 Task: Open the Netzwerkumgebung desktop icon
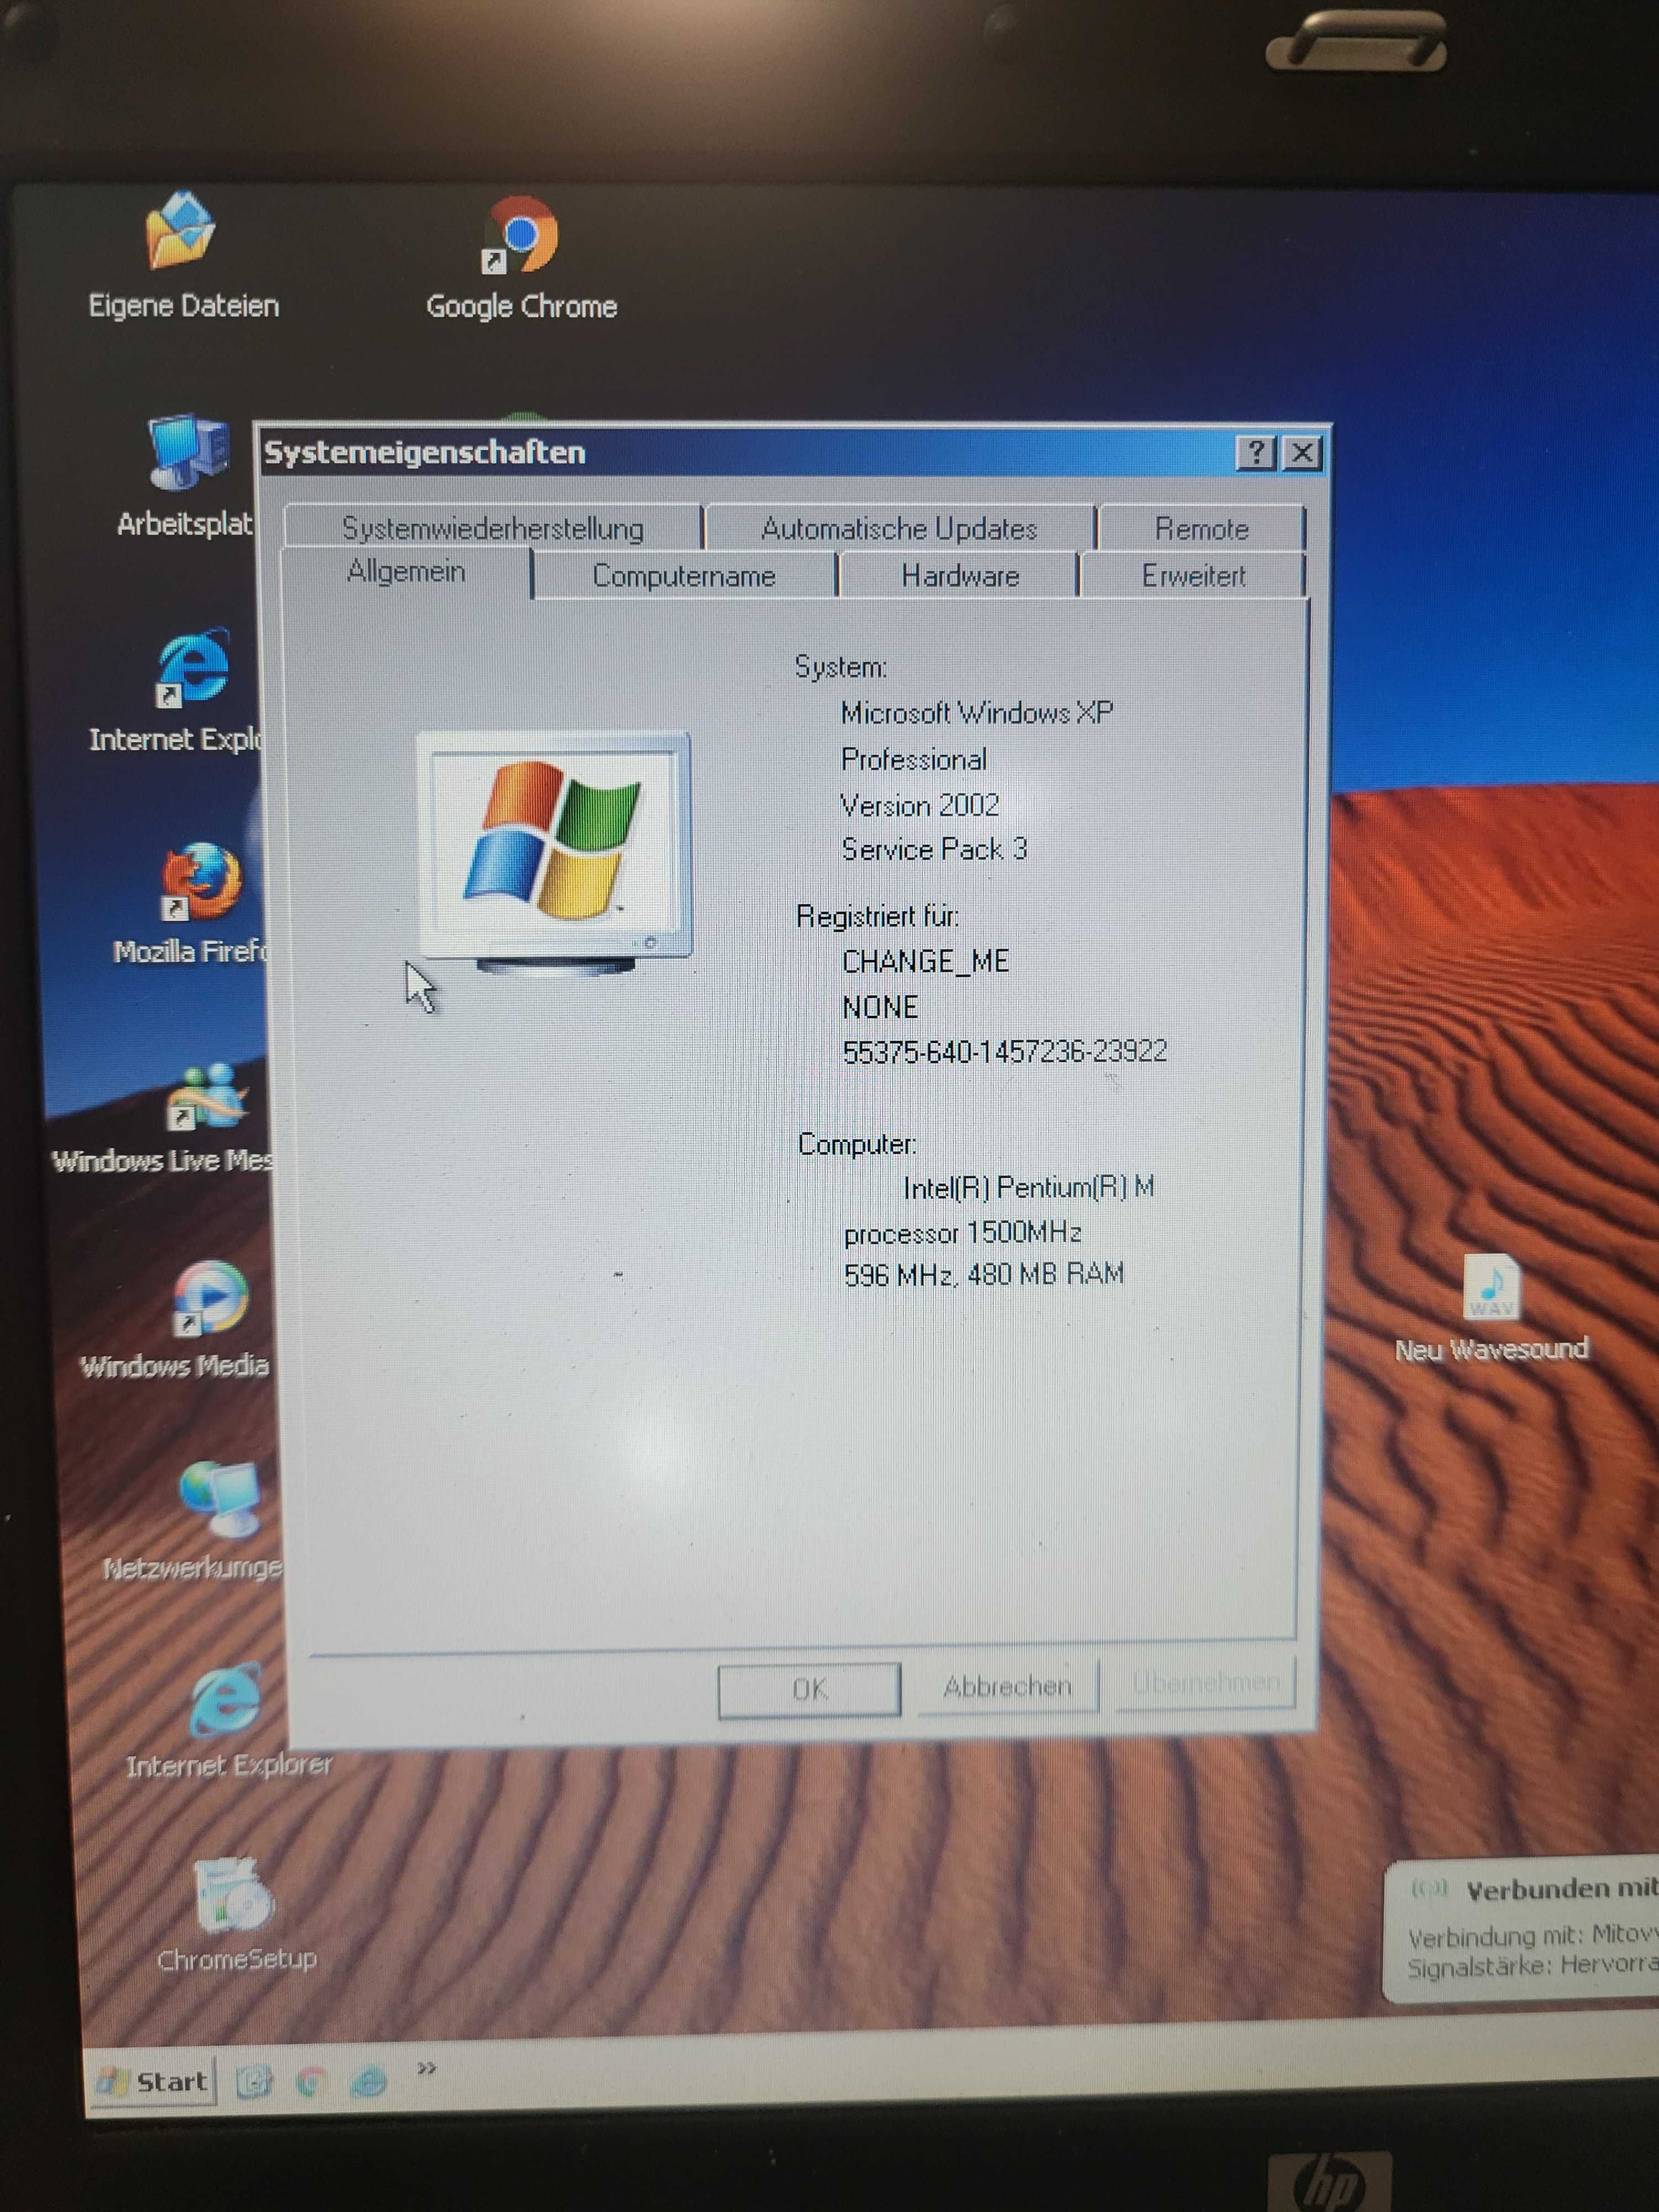point(220,1498)
